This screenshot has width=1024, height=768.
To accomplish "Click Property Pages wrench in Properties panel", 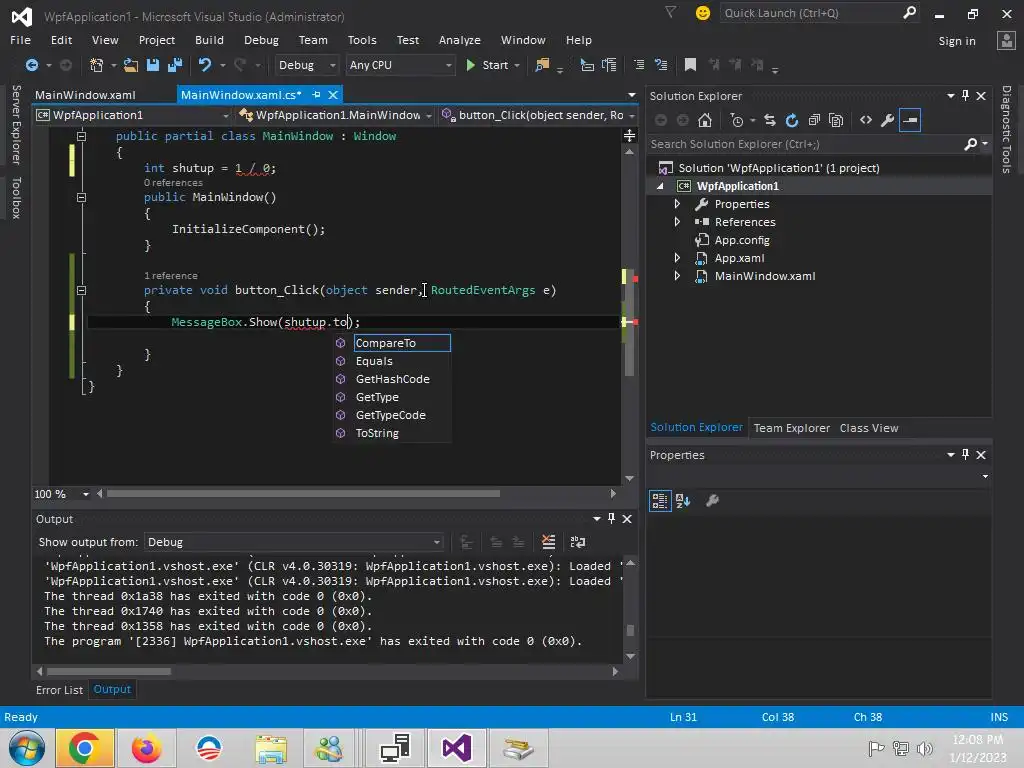I will coord(712,501).
